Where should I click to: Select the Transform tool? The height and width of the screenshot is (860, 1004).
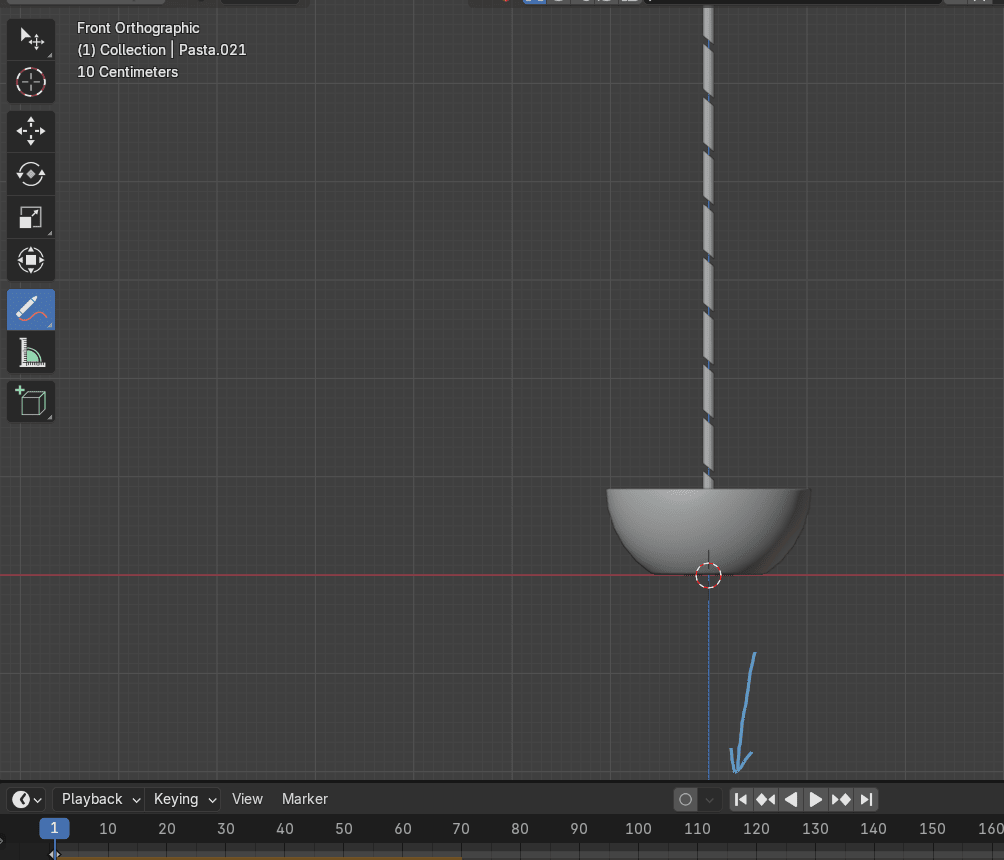tap(31, 260)
